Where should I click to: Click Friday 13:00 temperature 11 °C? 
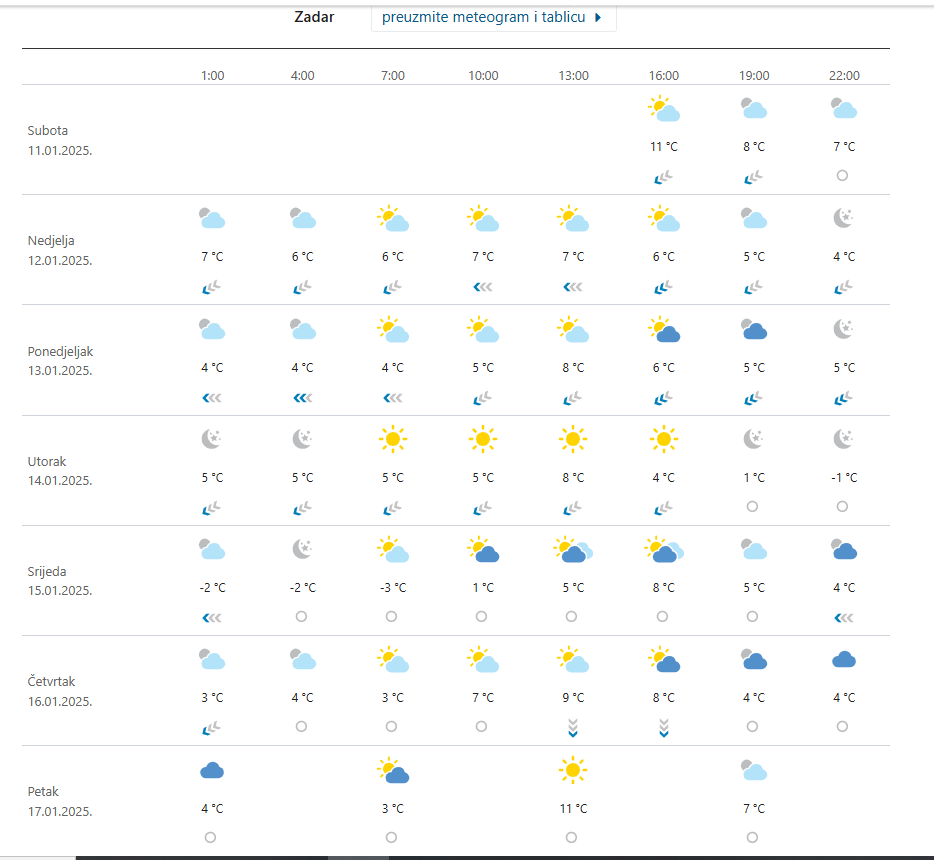[573, 808]
